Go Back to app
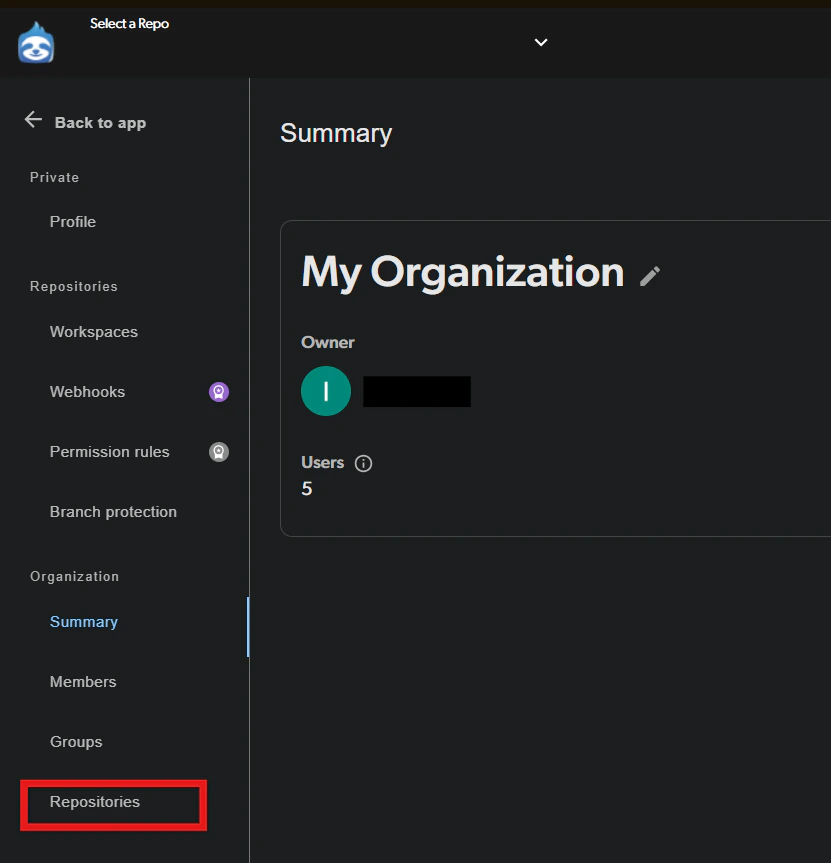Screen dimensions: 831x863 click(x=99, y=122)
